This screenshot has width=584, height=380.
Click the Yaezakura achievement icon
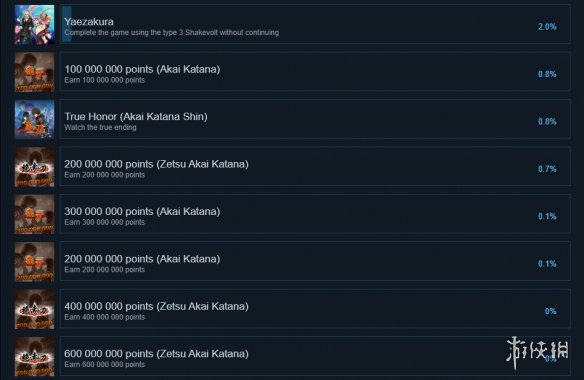coord(34,25)
